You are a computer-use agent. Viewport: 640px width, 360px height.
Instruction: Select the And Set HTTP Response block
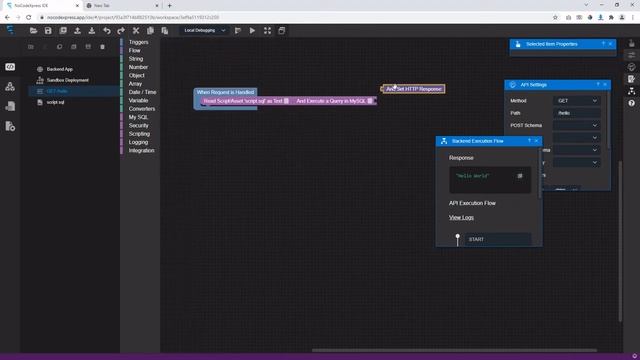(x=414, y=89)
